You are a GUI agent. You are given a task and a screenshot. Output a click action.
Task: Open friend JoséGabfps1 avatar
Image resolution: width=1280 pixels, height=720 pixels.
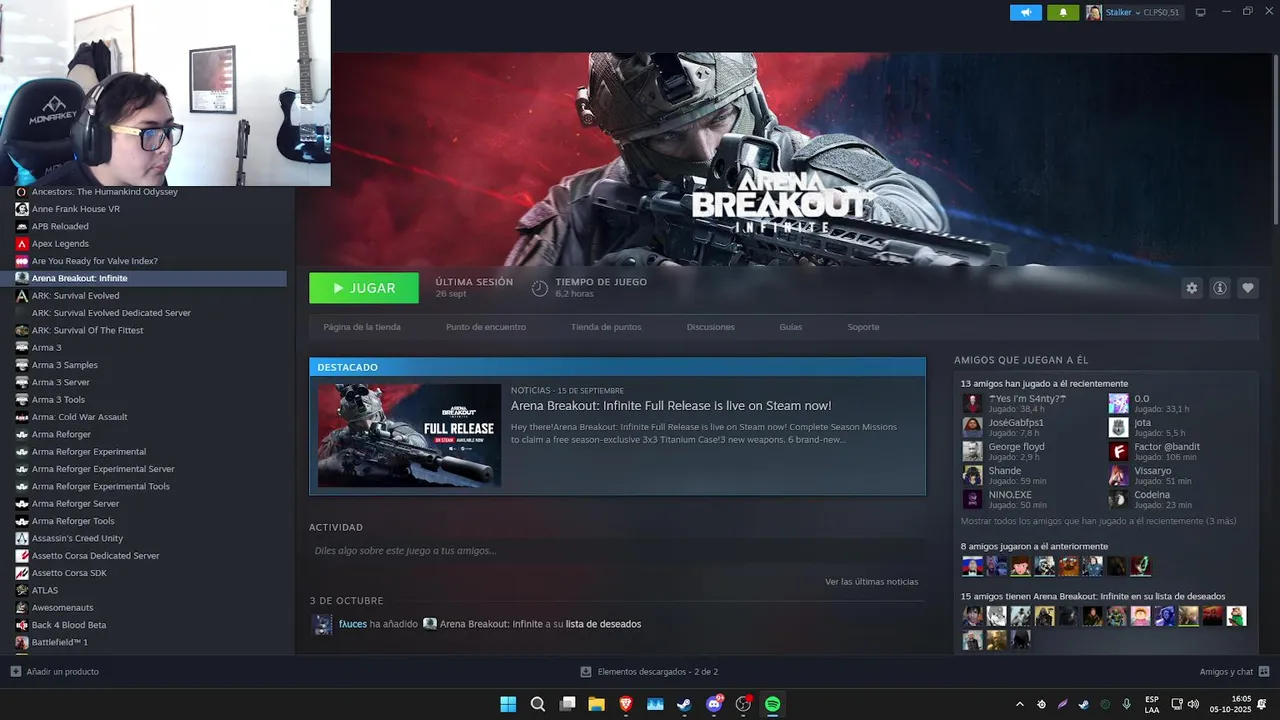[x=972, y=427]
